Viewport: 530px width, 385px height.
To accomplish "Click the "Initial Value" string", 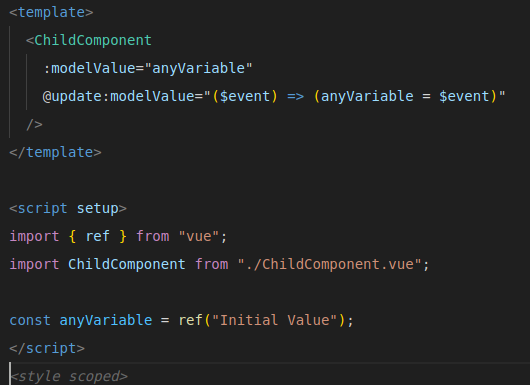I will point(274,320).
